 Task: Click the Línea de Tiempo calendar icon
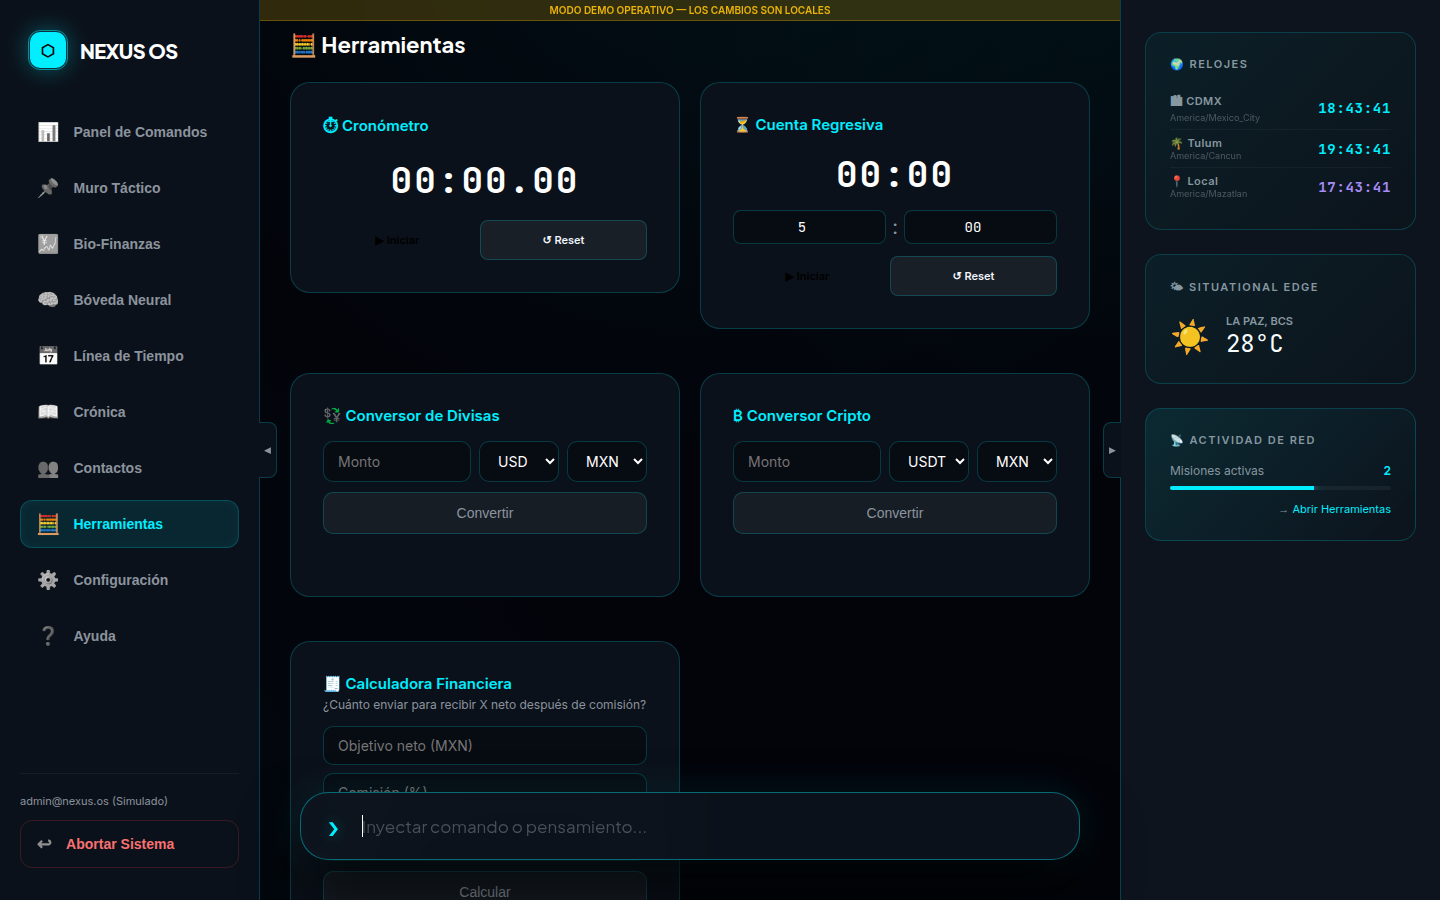(x=48, y=356)
